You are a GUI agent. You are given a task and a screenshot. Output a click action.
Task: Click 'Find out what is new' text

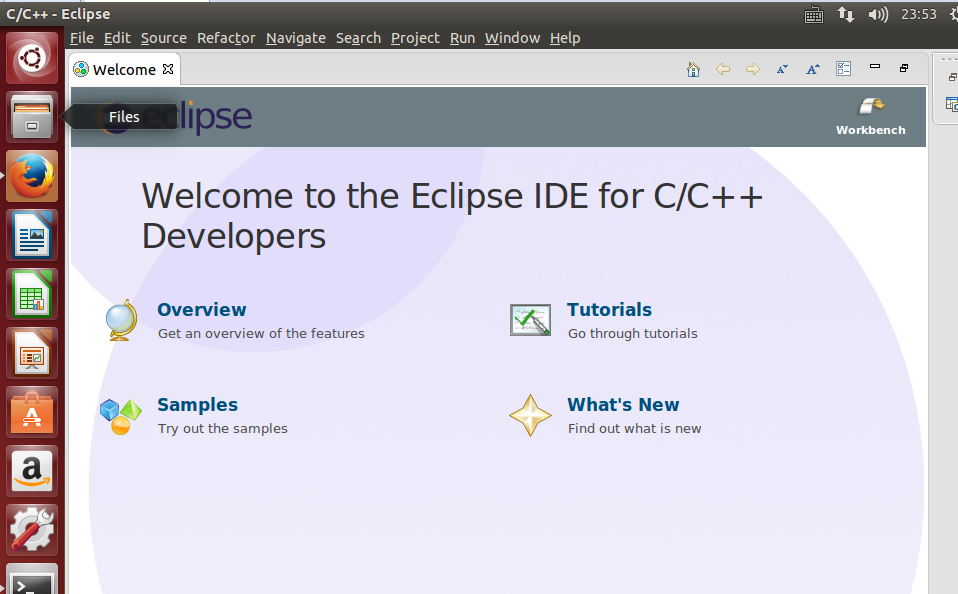click(x=634, y=428)
